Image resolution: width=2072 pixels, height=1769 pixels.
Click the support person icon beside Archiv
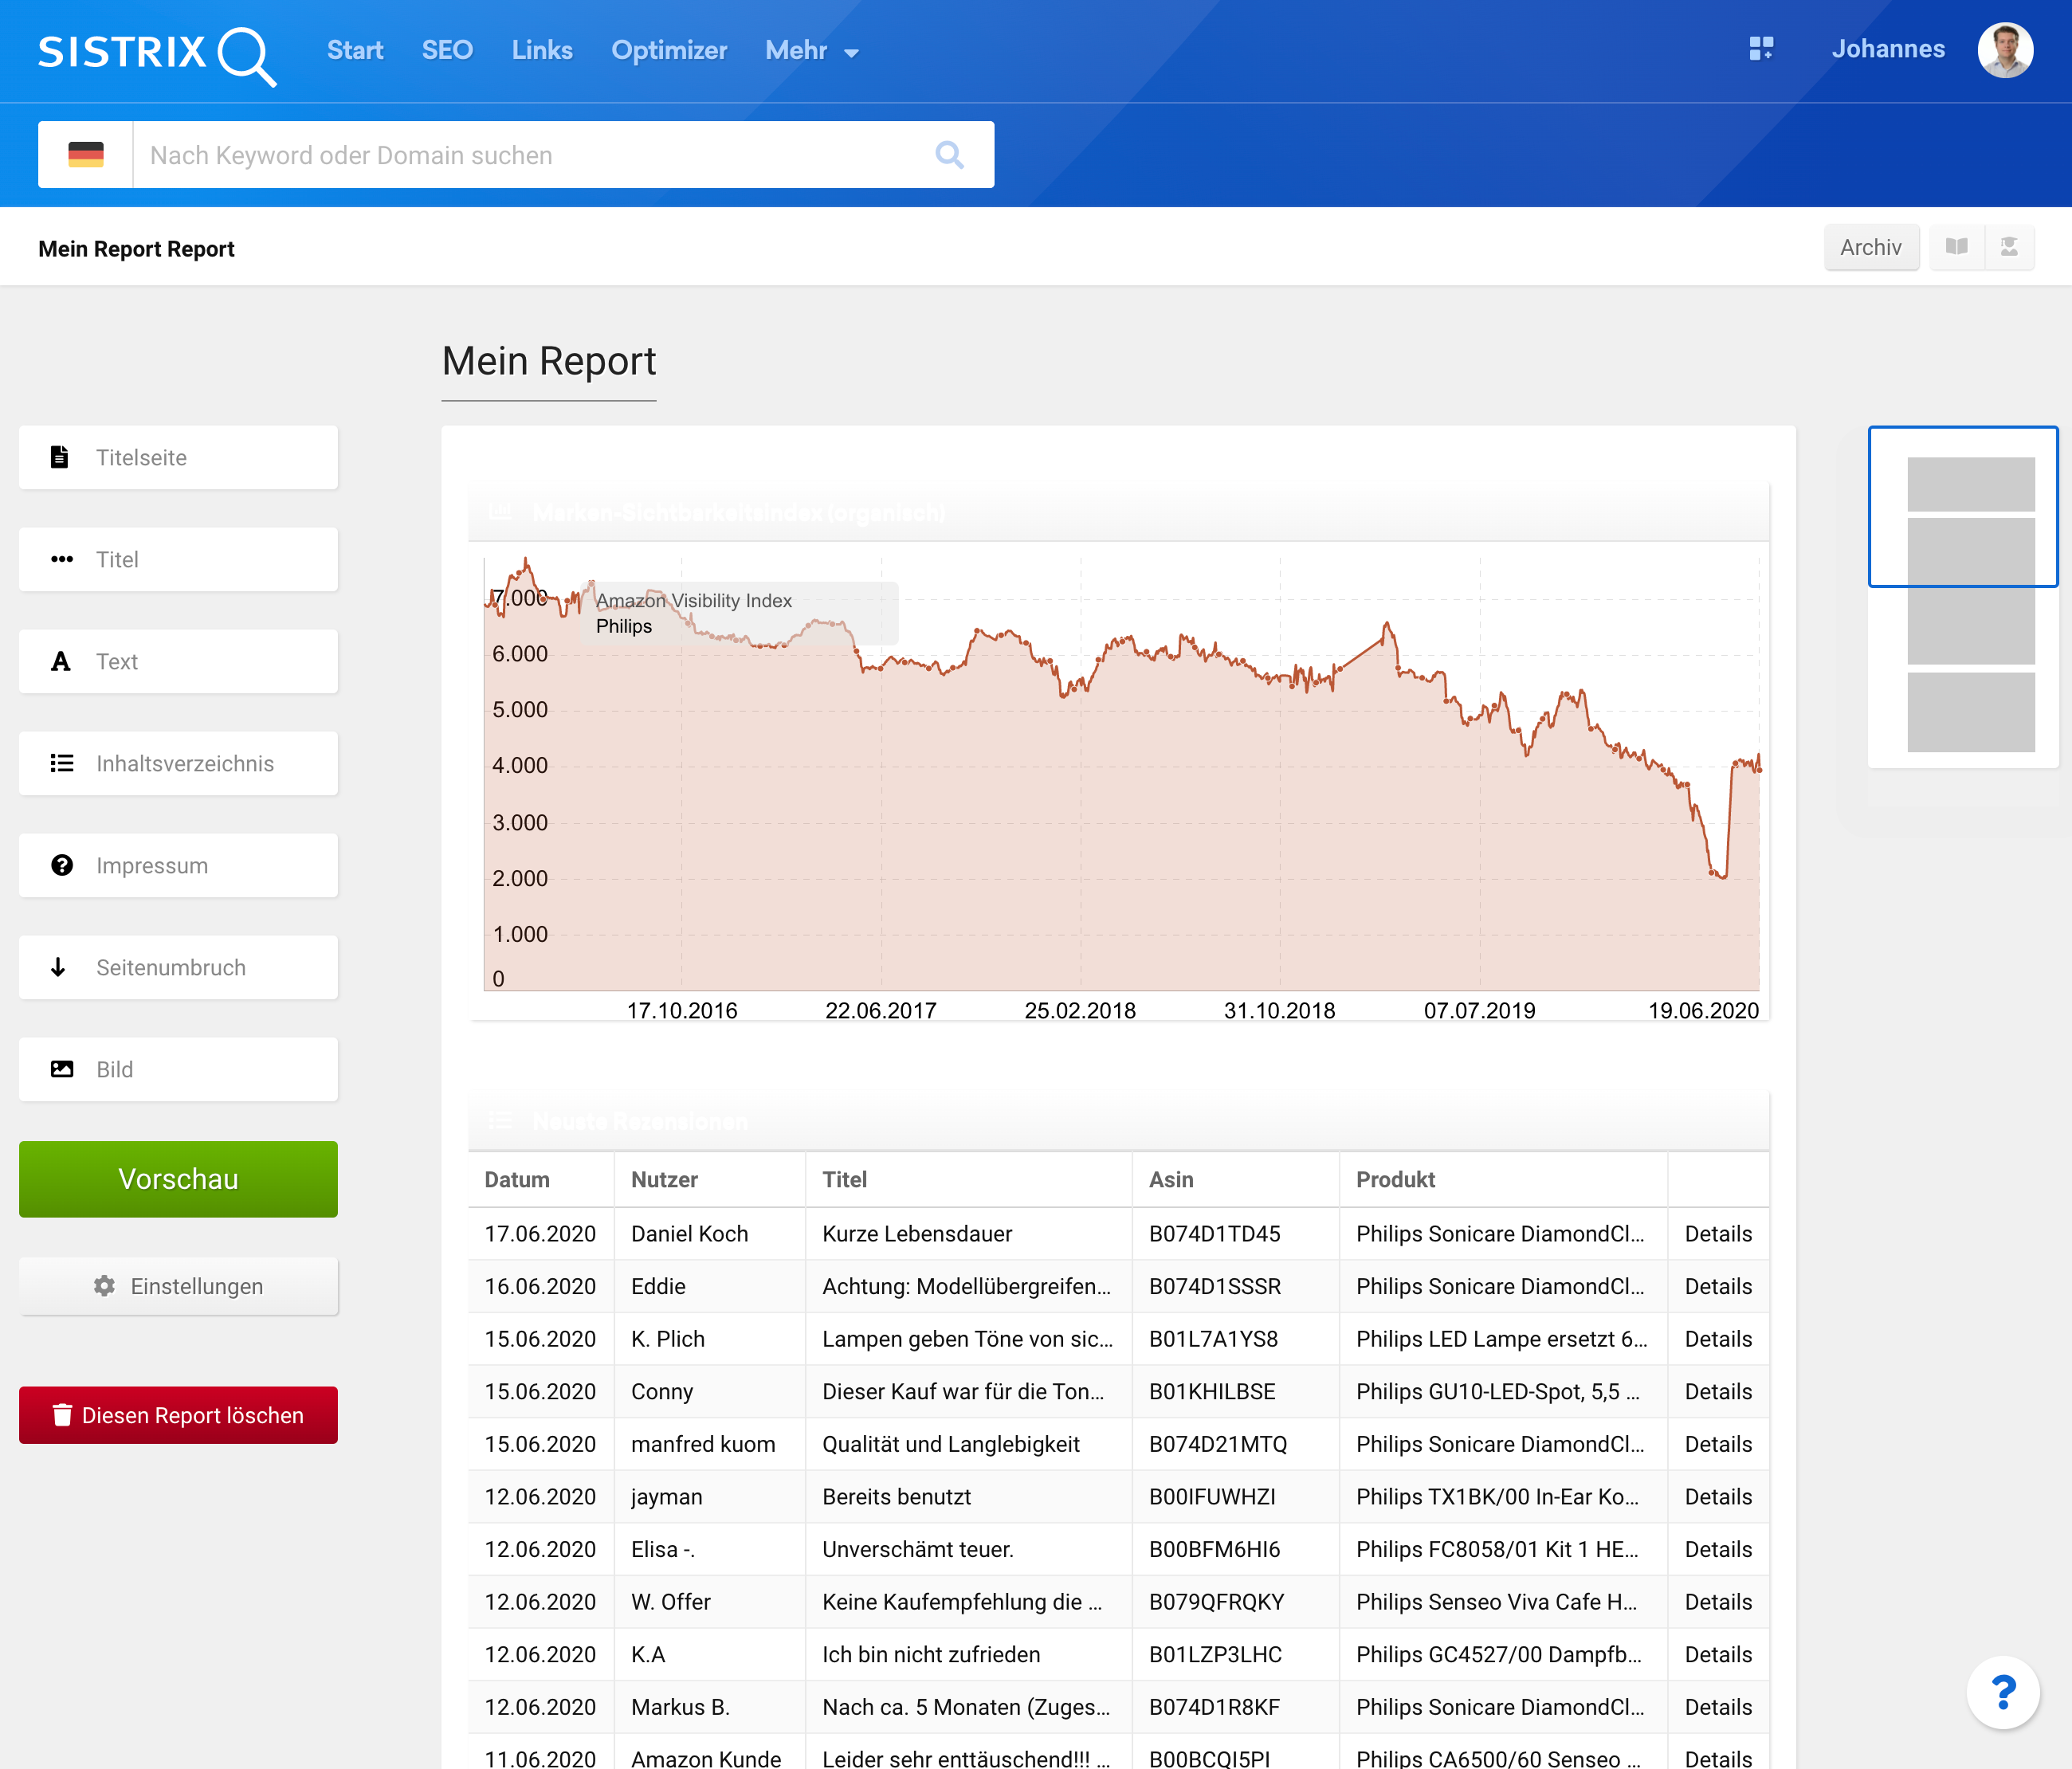[2008, 247]
